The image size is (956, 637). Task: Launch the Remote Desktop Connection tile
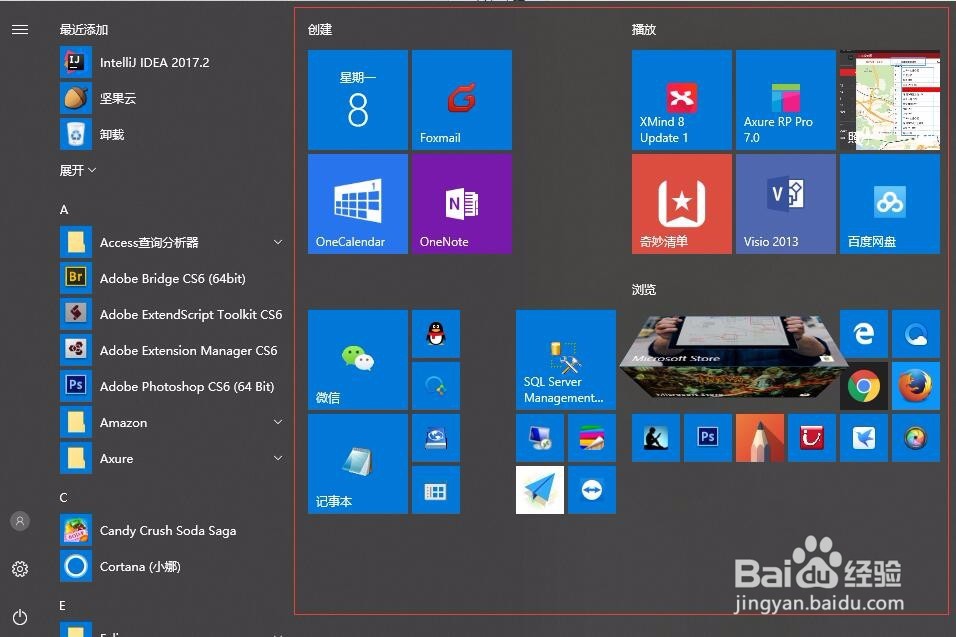pyautogui.click(x=540, y=438)
